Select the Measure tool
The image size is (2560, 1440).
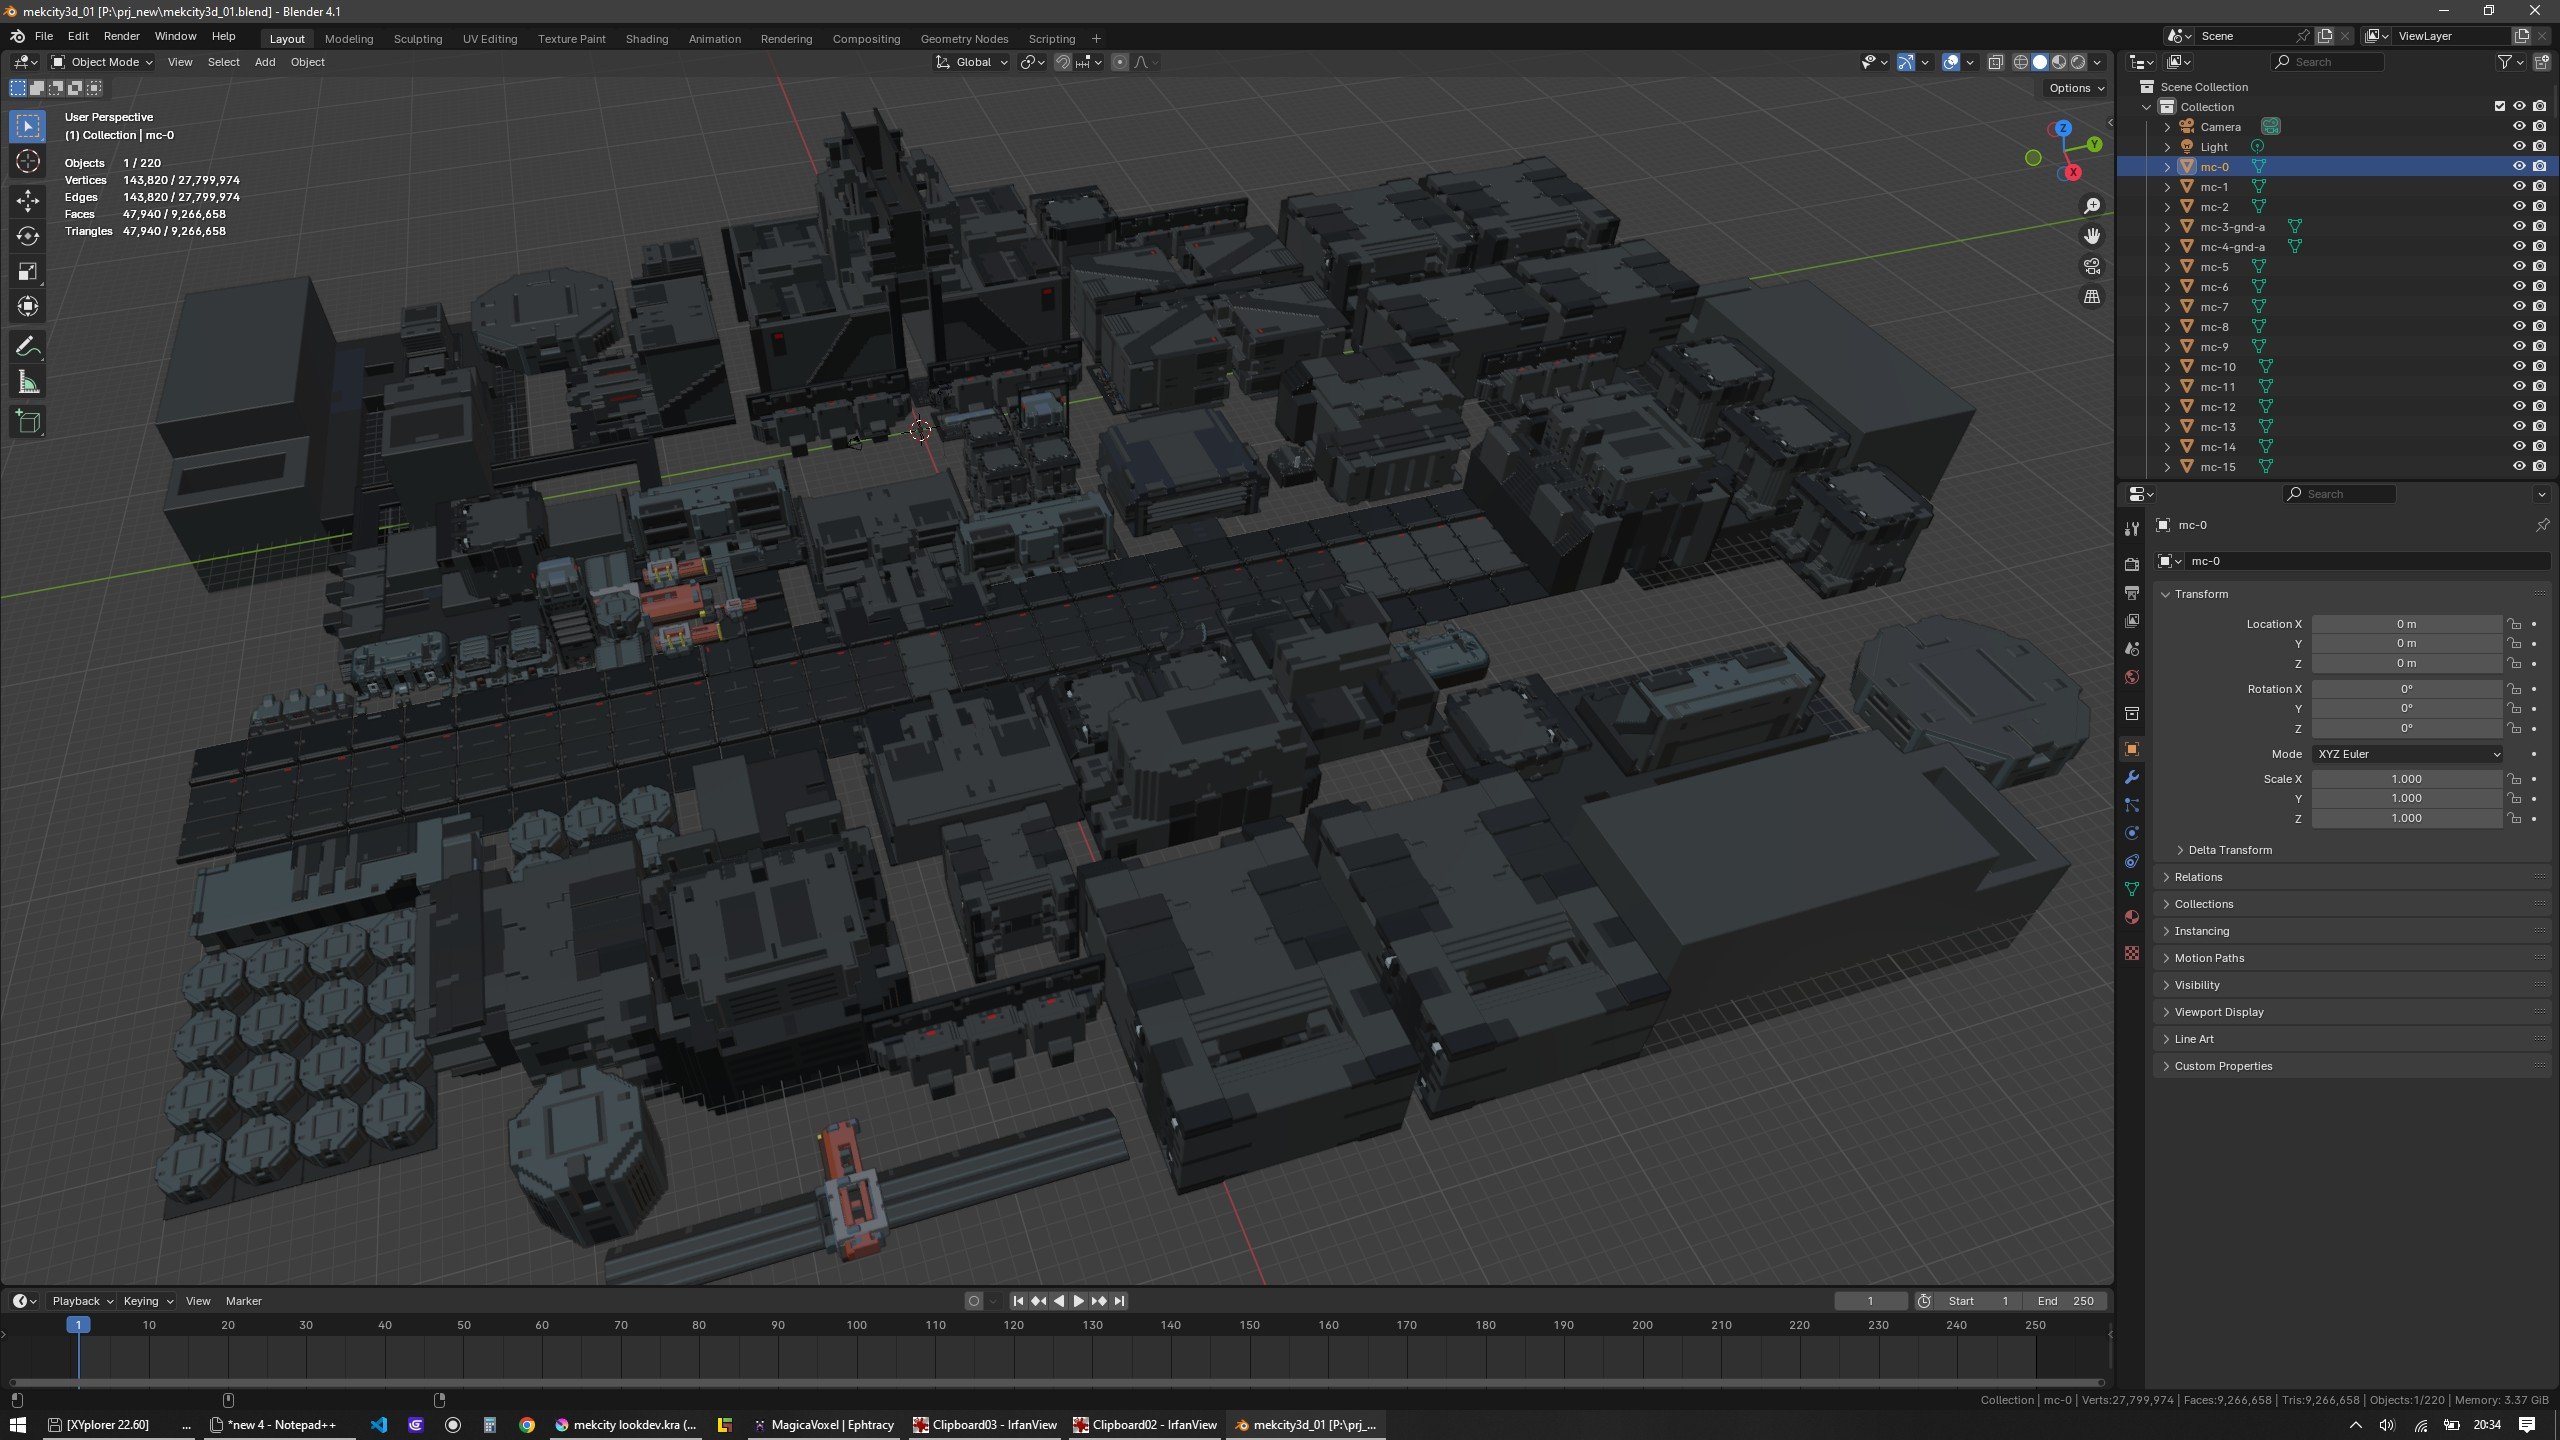pos(28,383)
